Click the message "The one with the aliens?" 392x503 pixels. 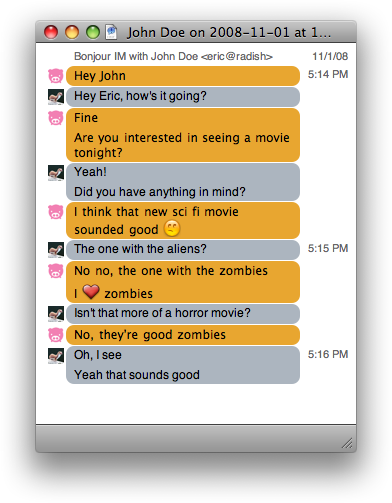tap(183, 250)
